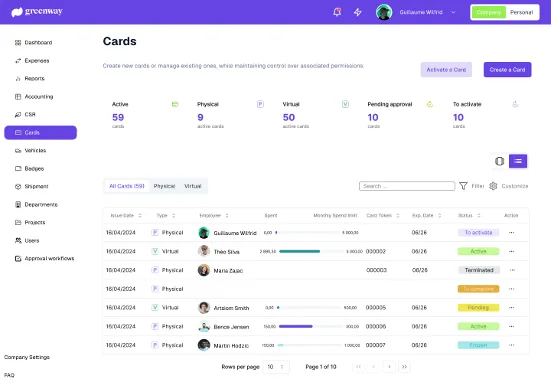Click the Departments sidebar icon
This screenshot has width=551, height=392.
18,204
